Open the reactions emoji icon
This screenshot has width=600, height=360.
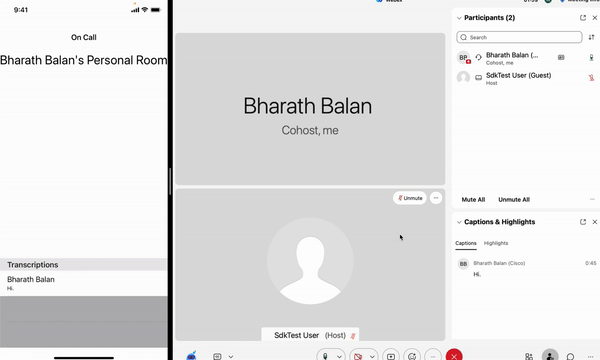coord(412,356)
